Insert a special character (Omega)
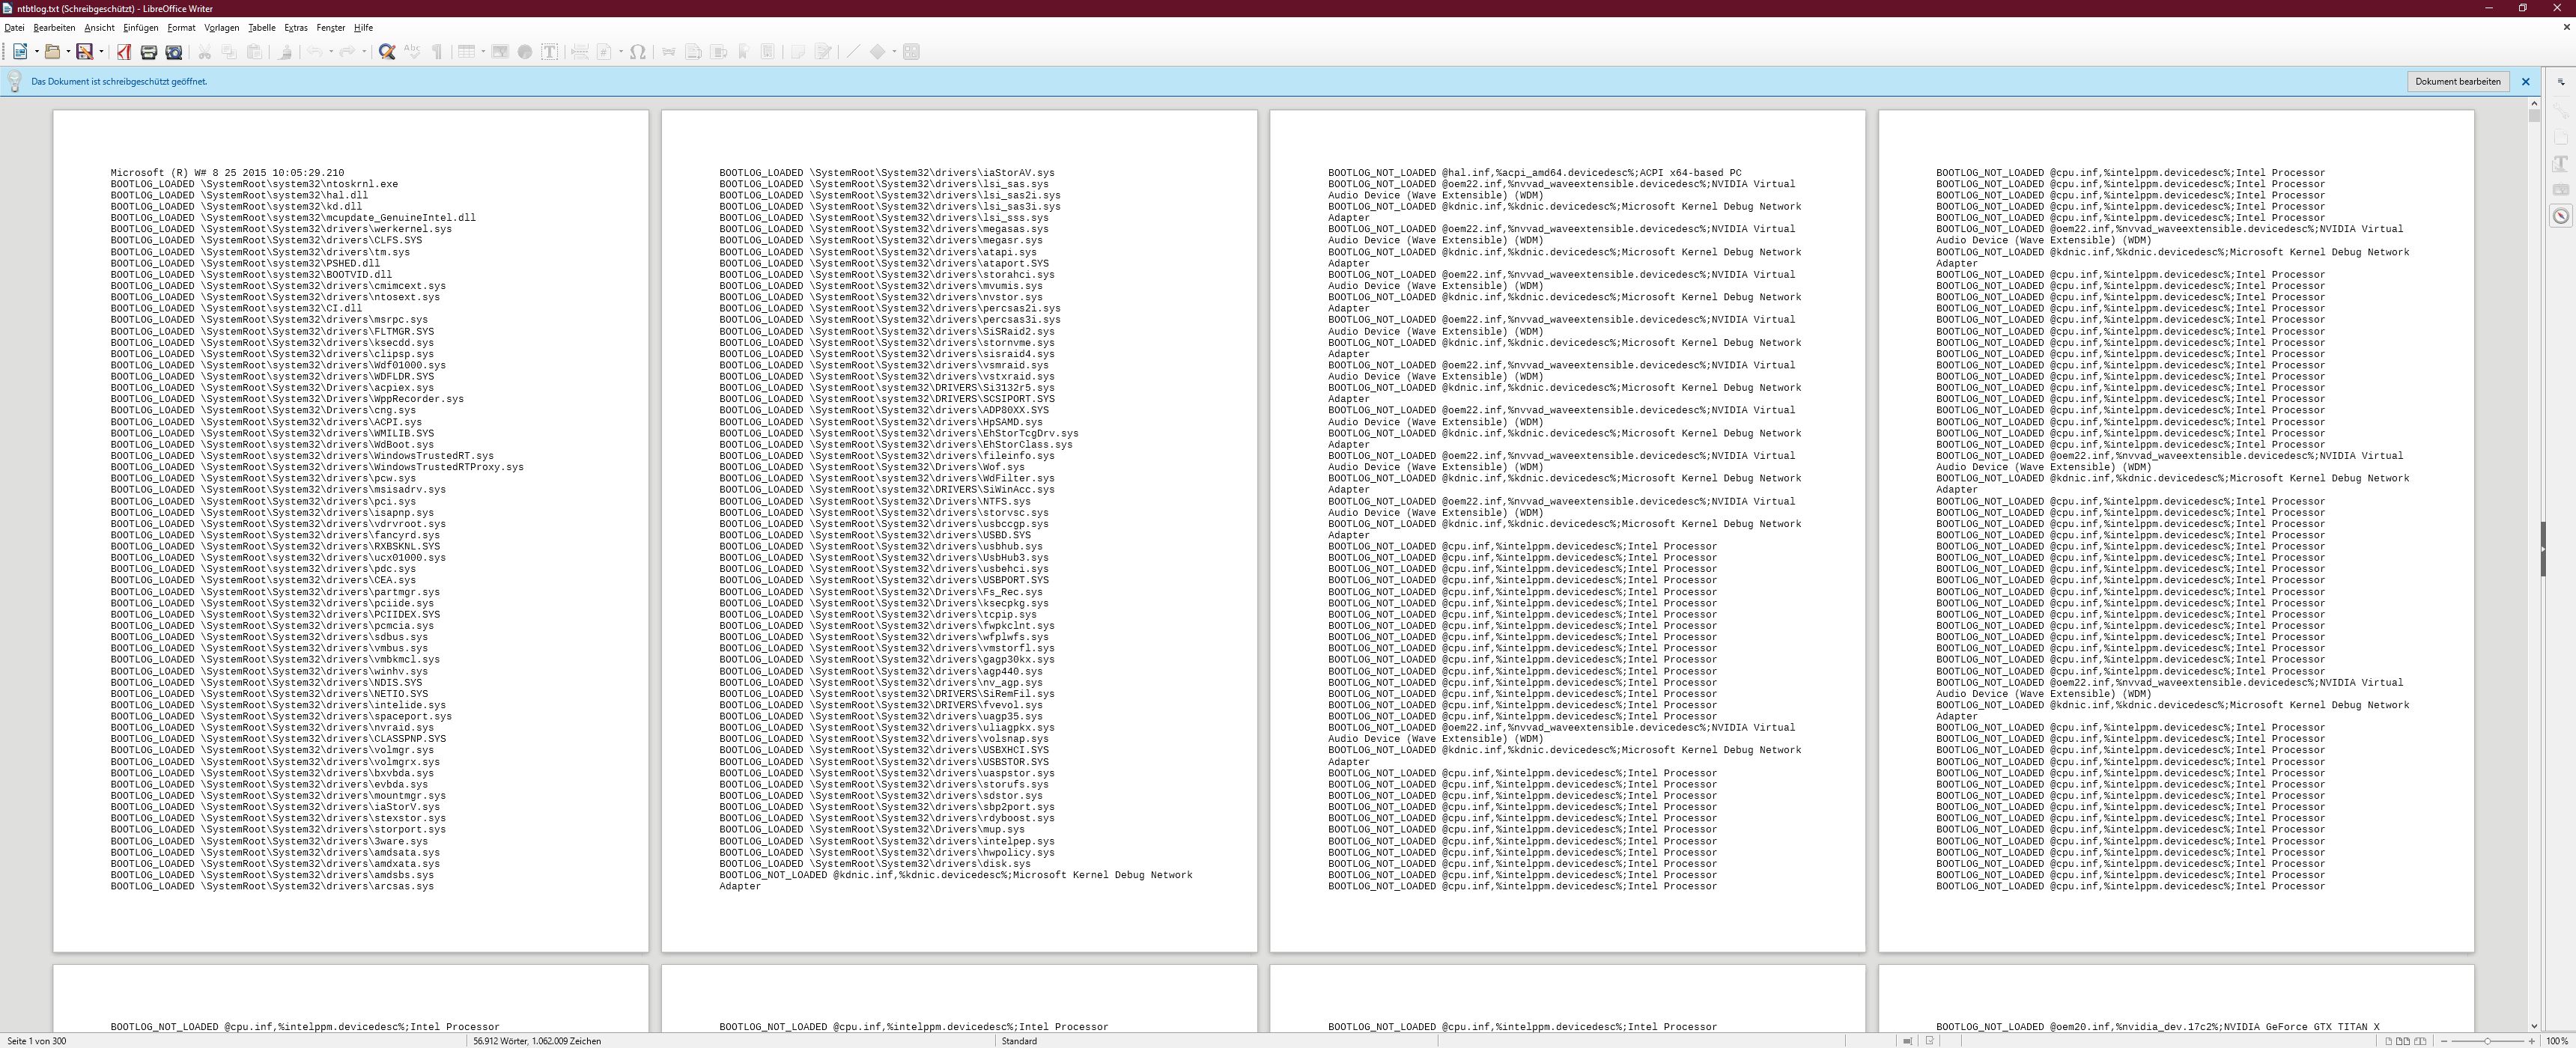The width and height of the screenshot is (2576, 1048). click(x=637, y=52)
